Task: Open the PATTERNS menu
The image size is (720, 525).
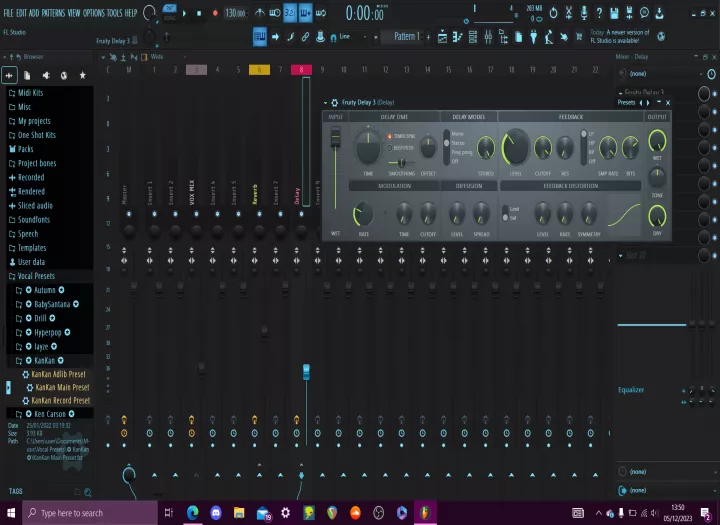Action: 53,13
